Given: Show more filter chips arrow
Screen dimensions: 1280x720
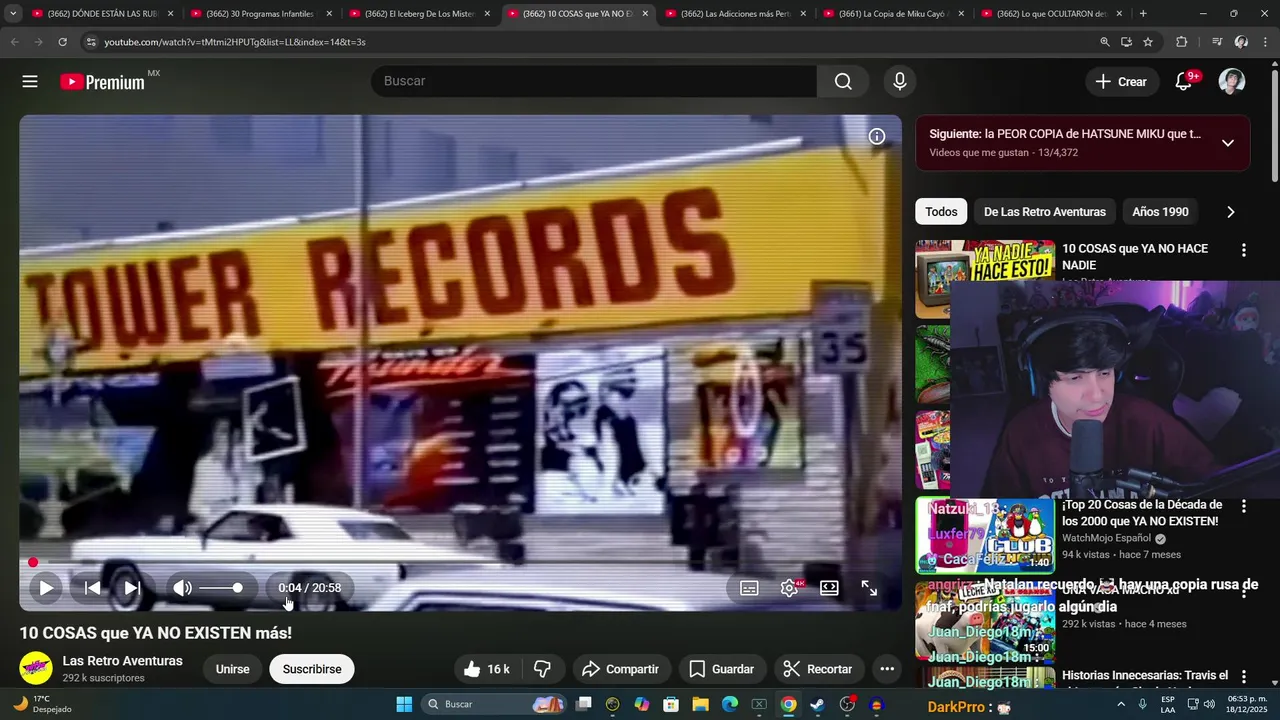Looking at the screenshot, I should tap(1230, 212).
